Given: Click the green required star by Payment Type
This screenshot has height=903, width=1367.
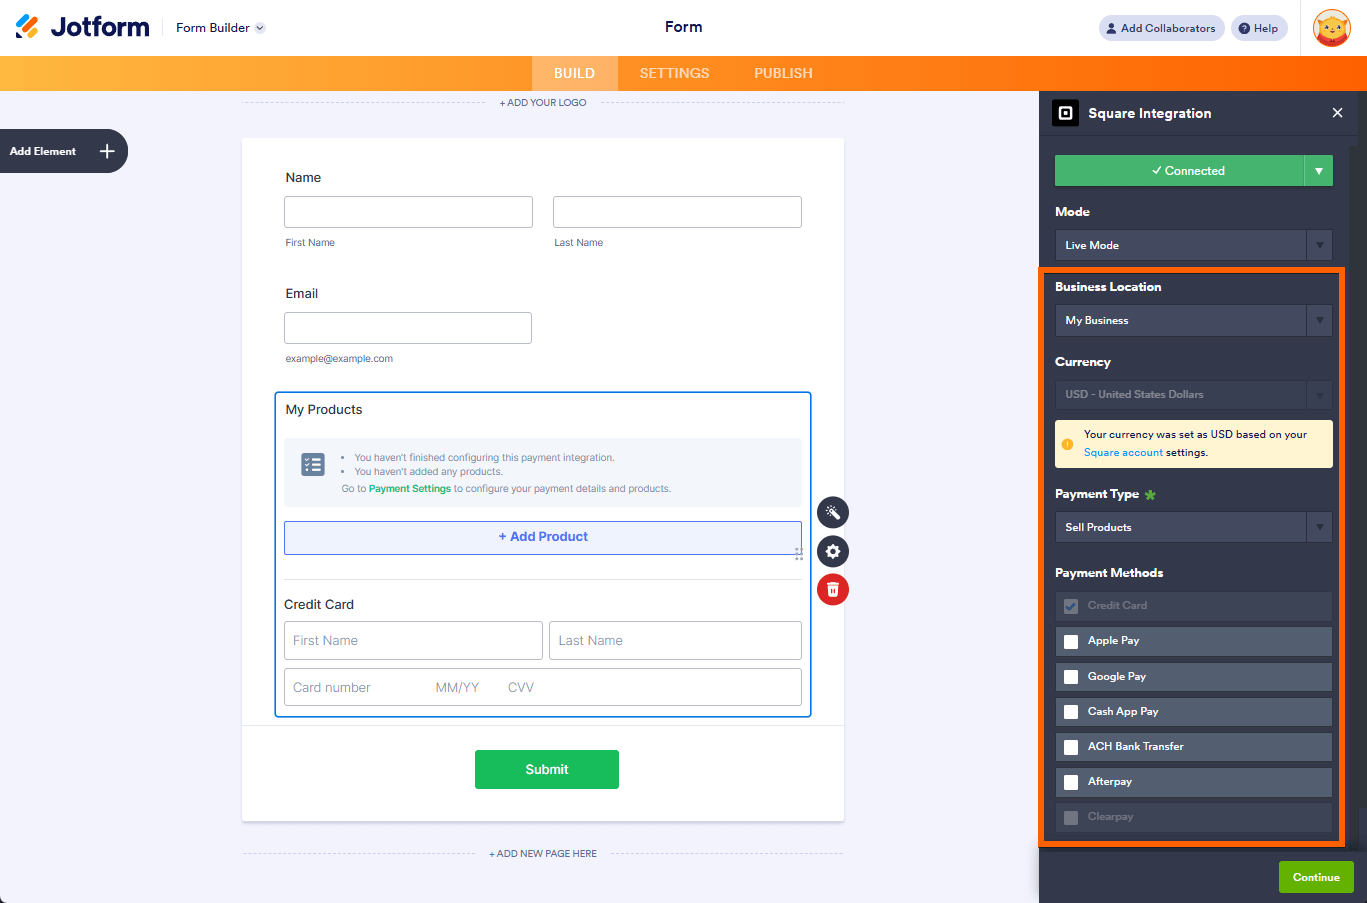Looking at the screenshot, I should coord(1150,495).
